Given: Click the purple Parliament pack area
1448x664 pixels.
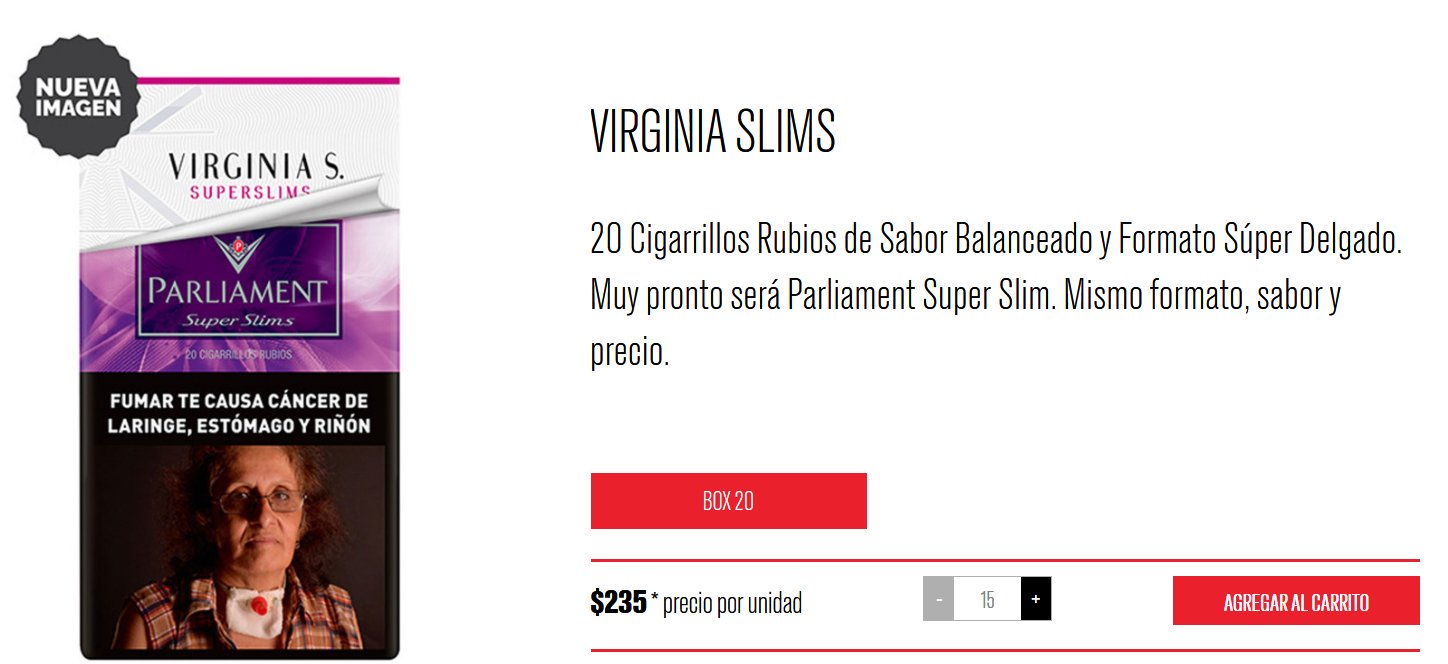Looking at the screenshot, I should pyautogui.click(x=240, y=291).
